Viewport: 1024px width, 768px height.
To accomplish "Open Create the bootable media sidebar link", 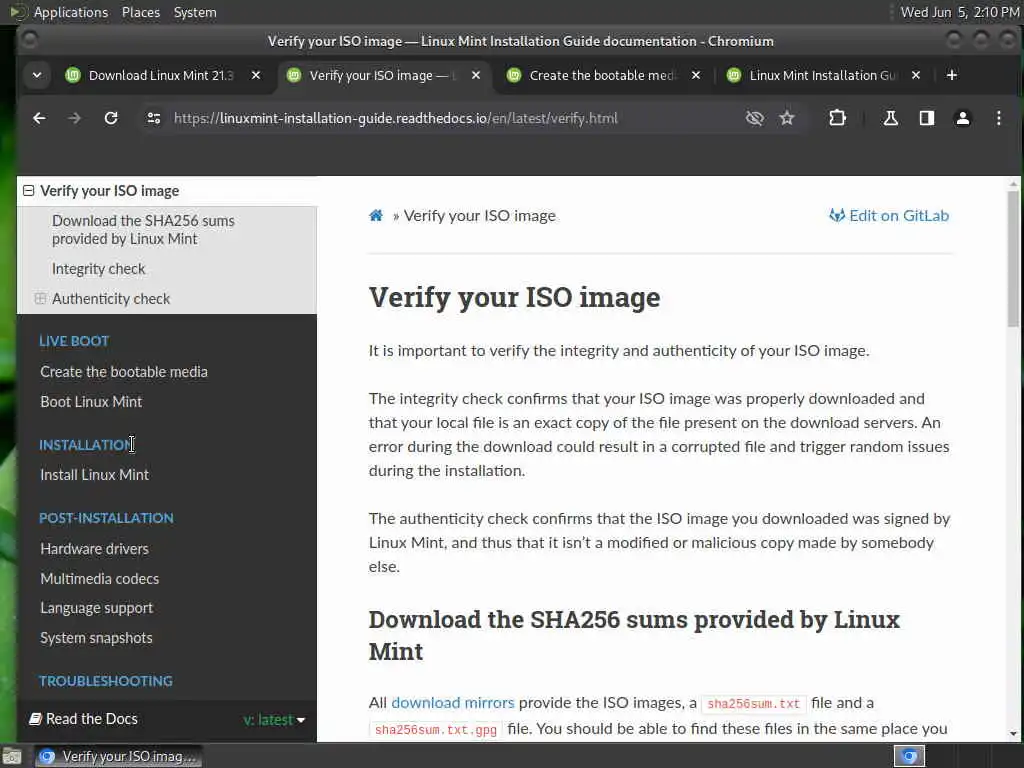I will 124,372.
